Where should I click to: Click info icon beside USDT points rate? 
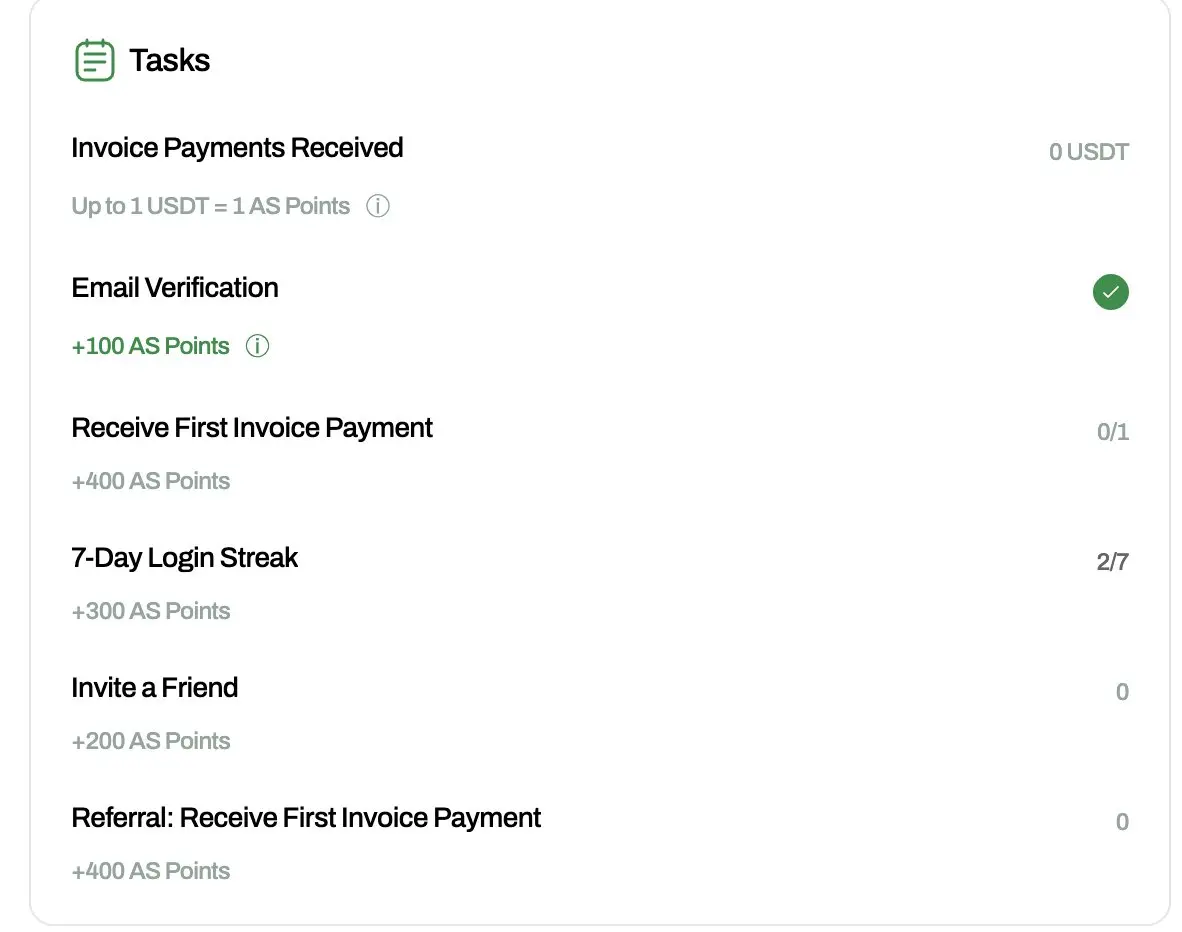tap(377, 207)
